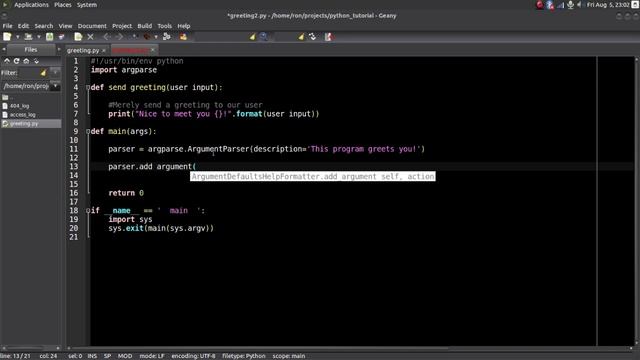This screenshot has height=360, width=640.
Task: Jump to line using the goto icon
Action: 313,37
